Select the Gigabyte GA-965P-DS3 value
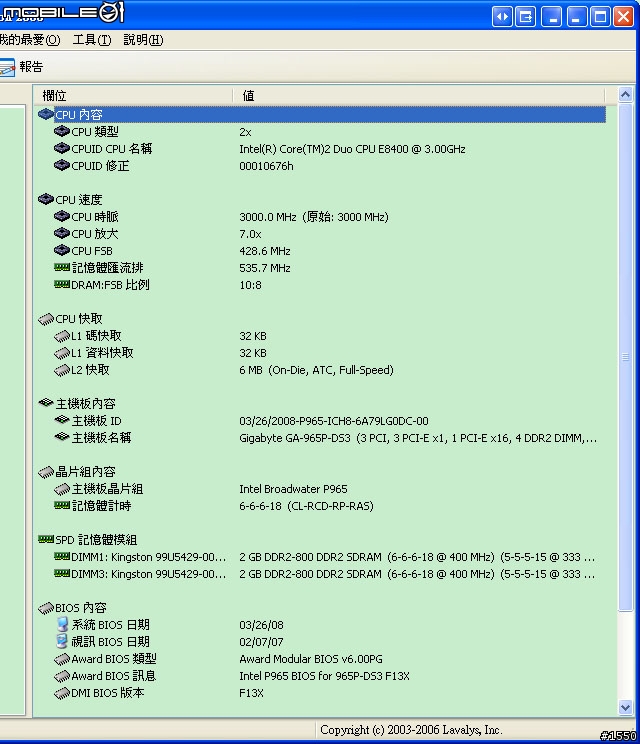 click(x=418, y=438)
